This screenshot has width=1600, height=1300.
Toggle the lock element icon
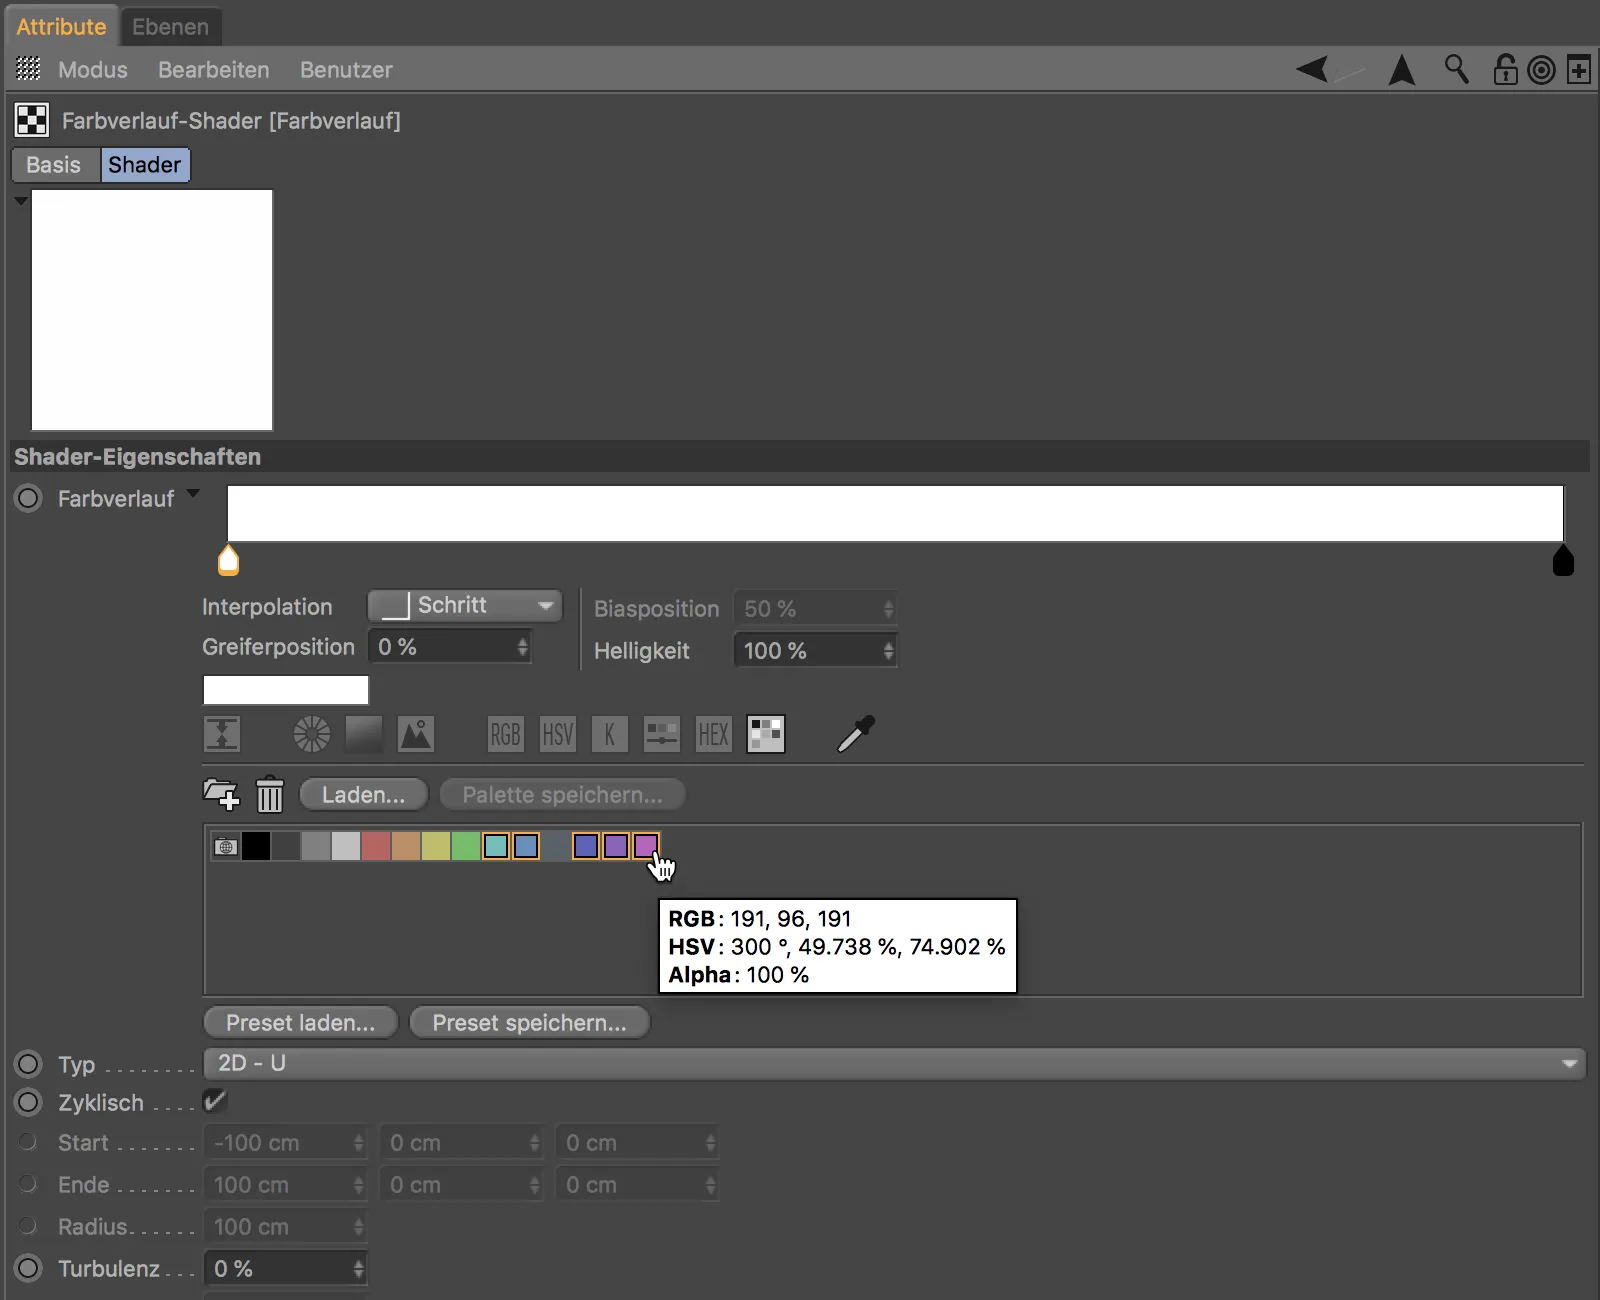click(x=1505, y=69)
